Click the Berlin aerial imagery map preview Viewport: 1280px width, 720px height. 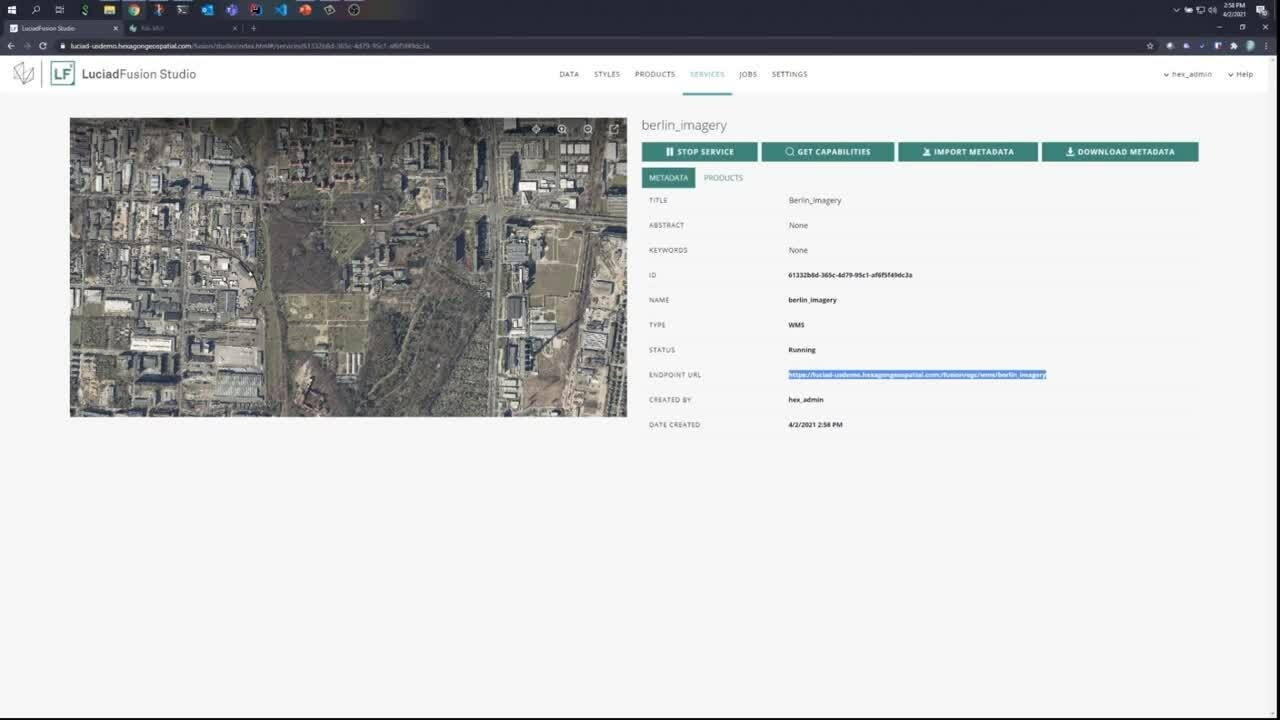[348, 267]
